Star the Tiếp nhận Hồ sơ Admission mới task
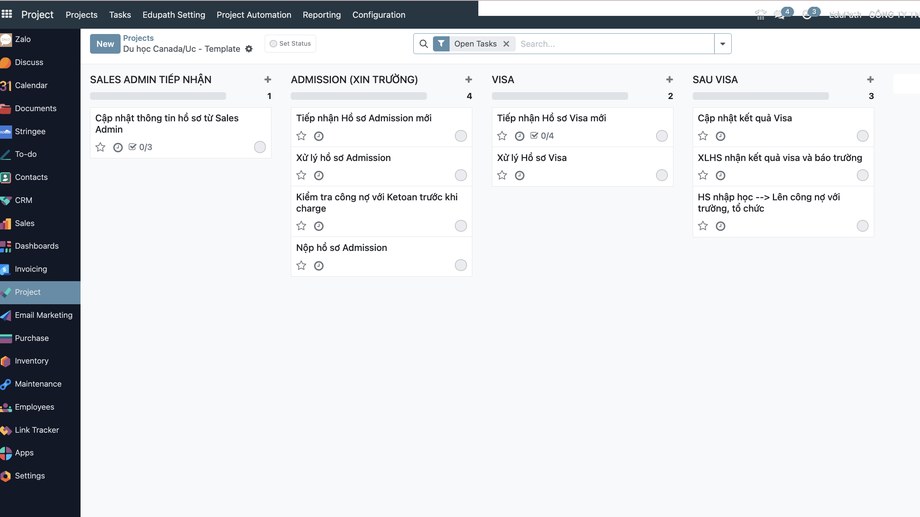The width and height of the screenshot is (920, 517). tap(301, 136)
